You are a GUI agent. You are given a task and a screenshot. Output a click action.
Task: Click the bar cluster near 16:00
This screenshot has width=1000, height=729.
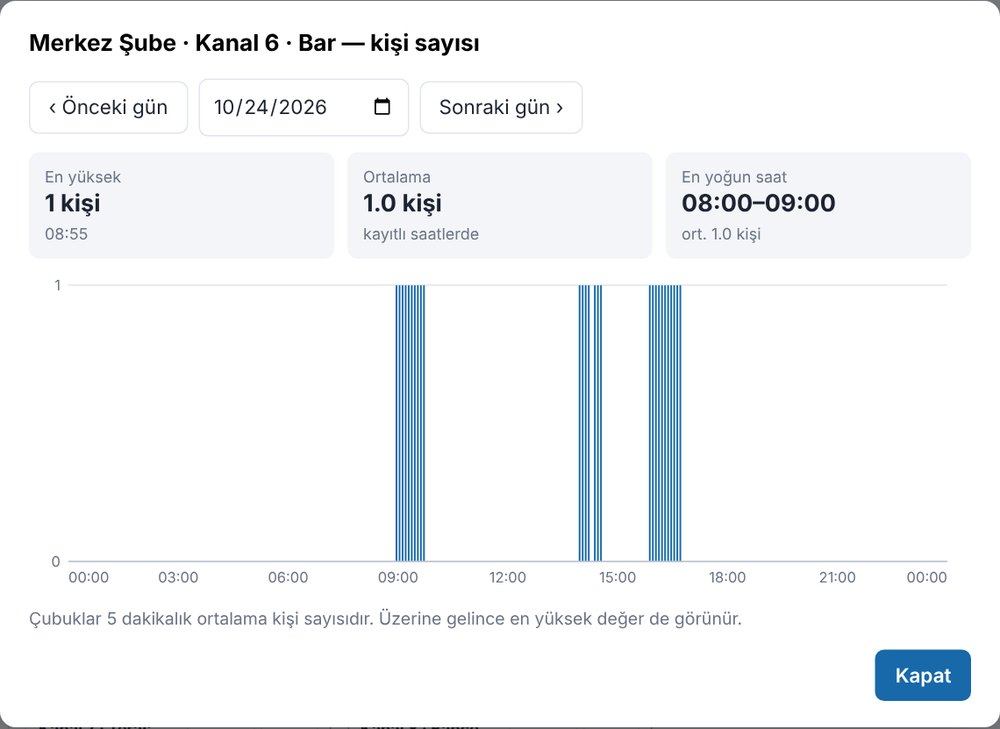(x=665, y=423)
